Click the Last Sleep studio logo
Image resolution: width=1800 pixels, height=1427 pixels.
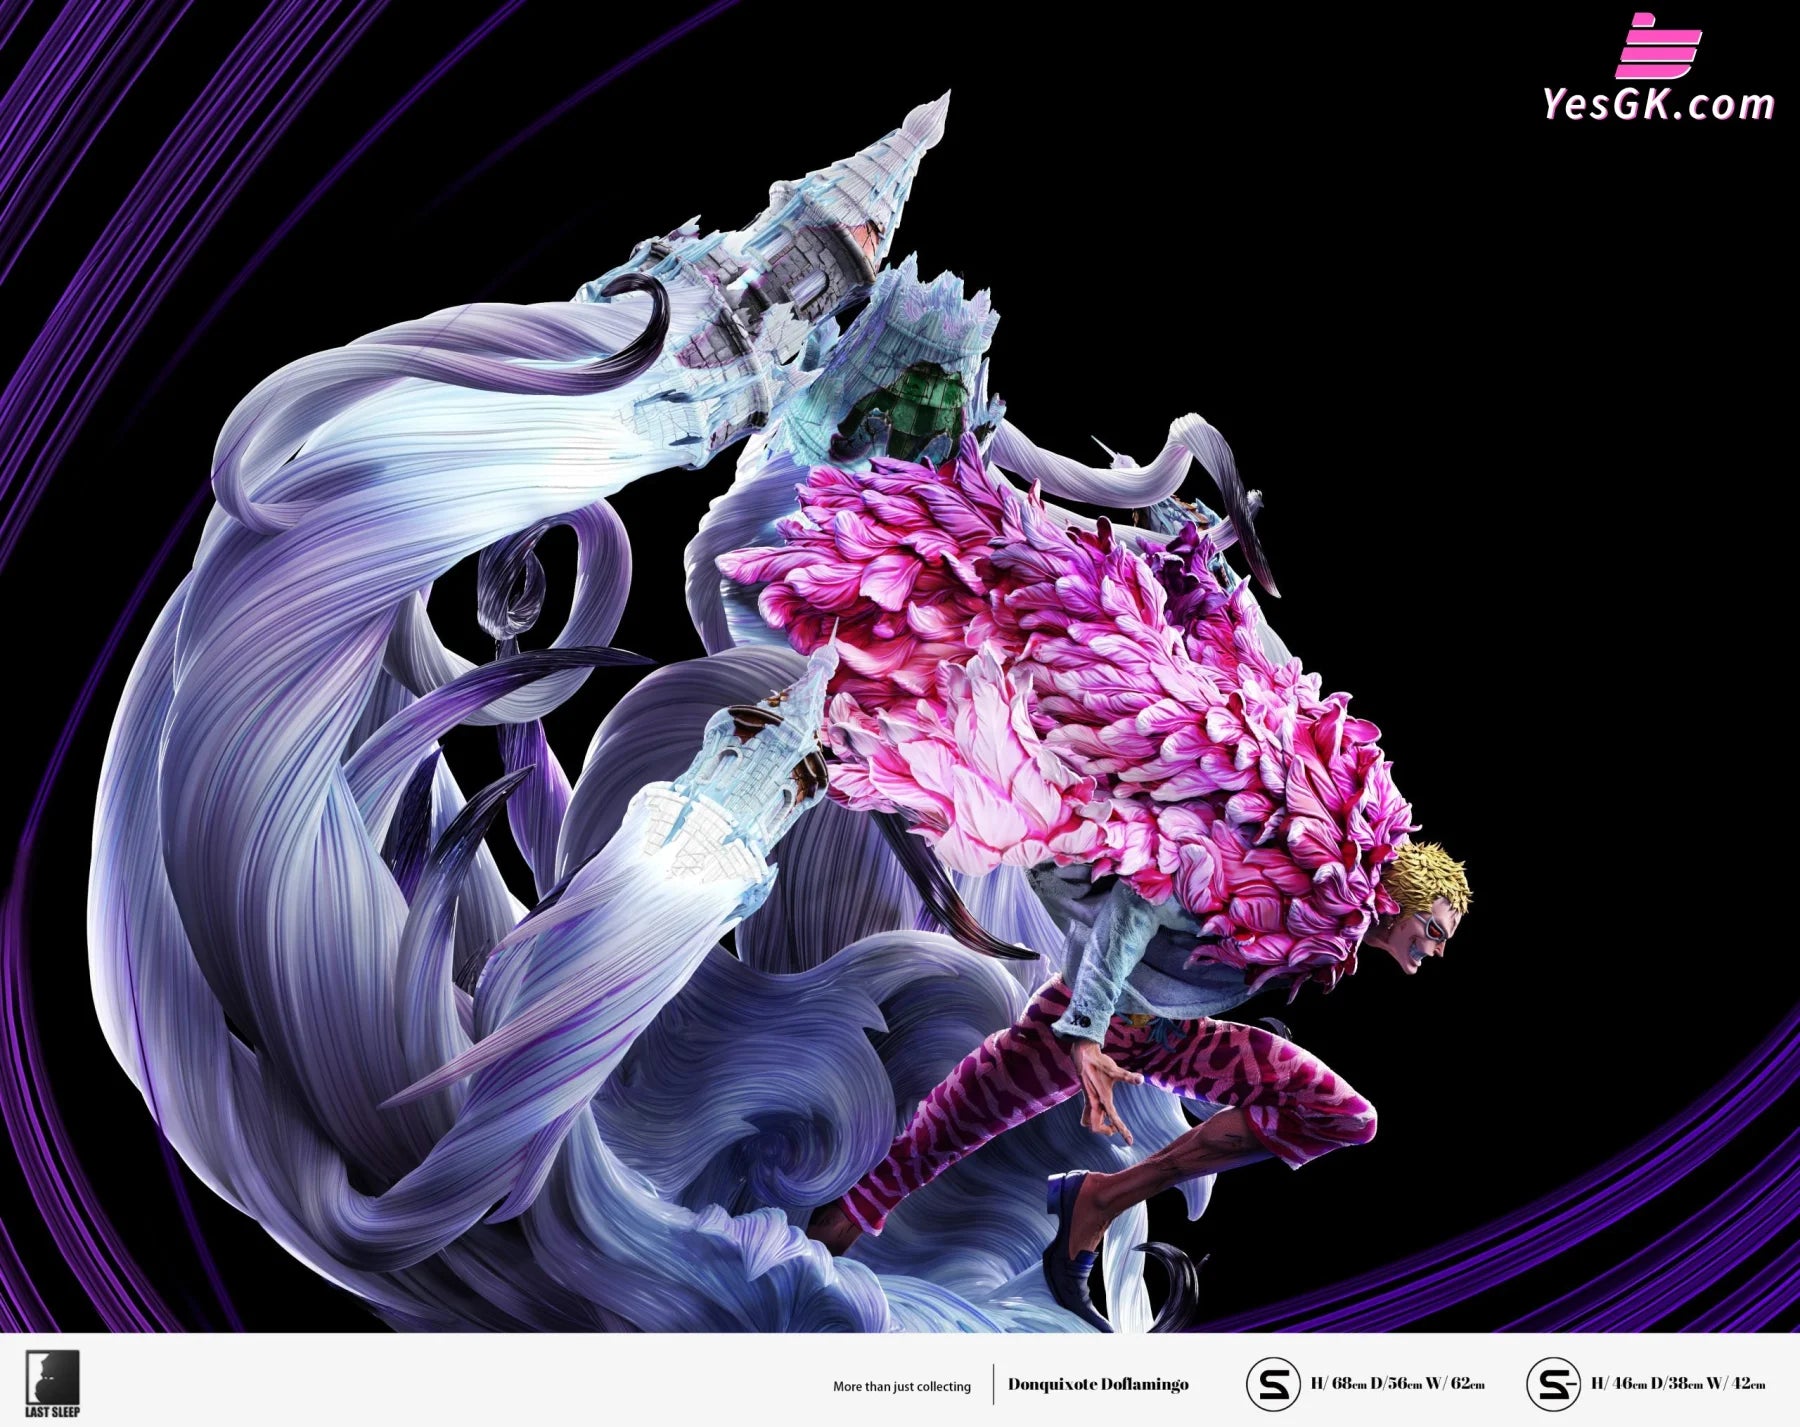tap(52, 1384)
